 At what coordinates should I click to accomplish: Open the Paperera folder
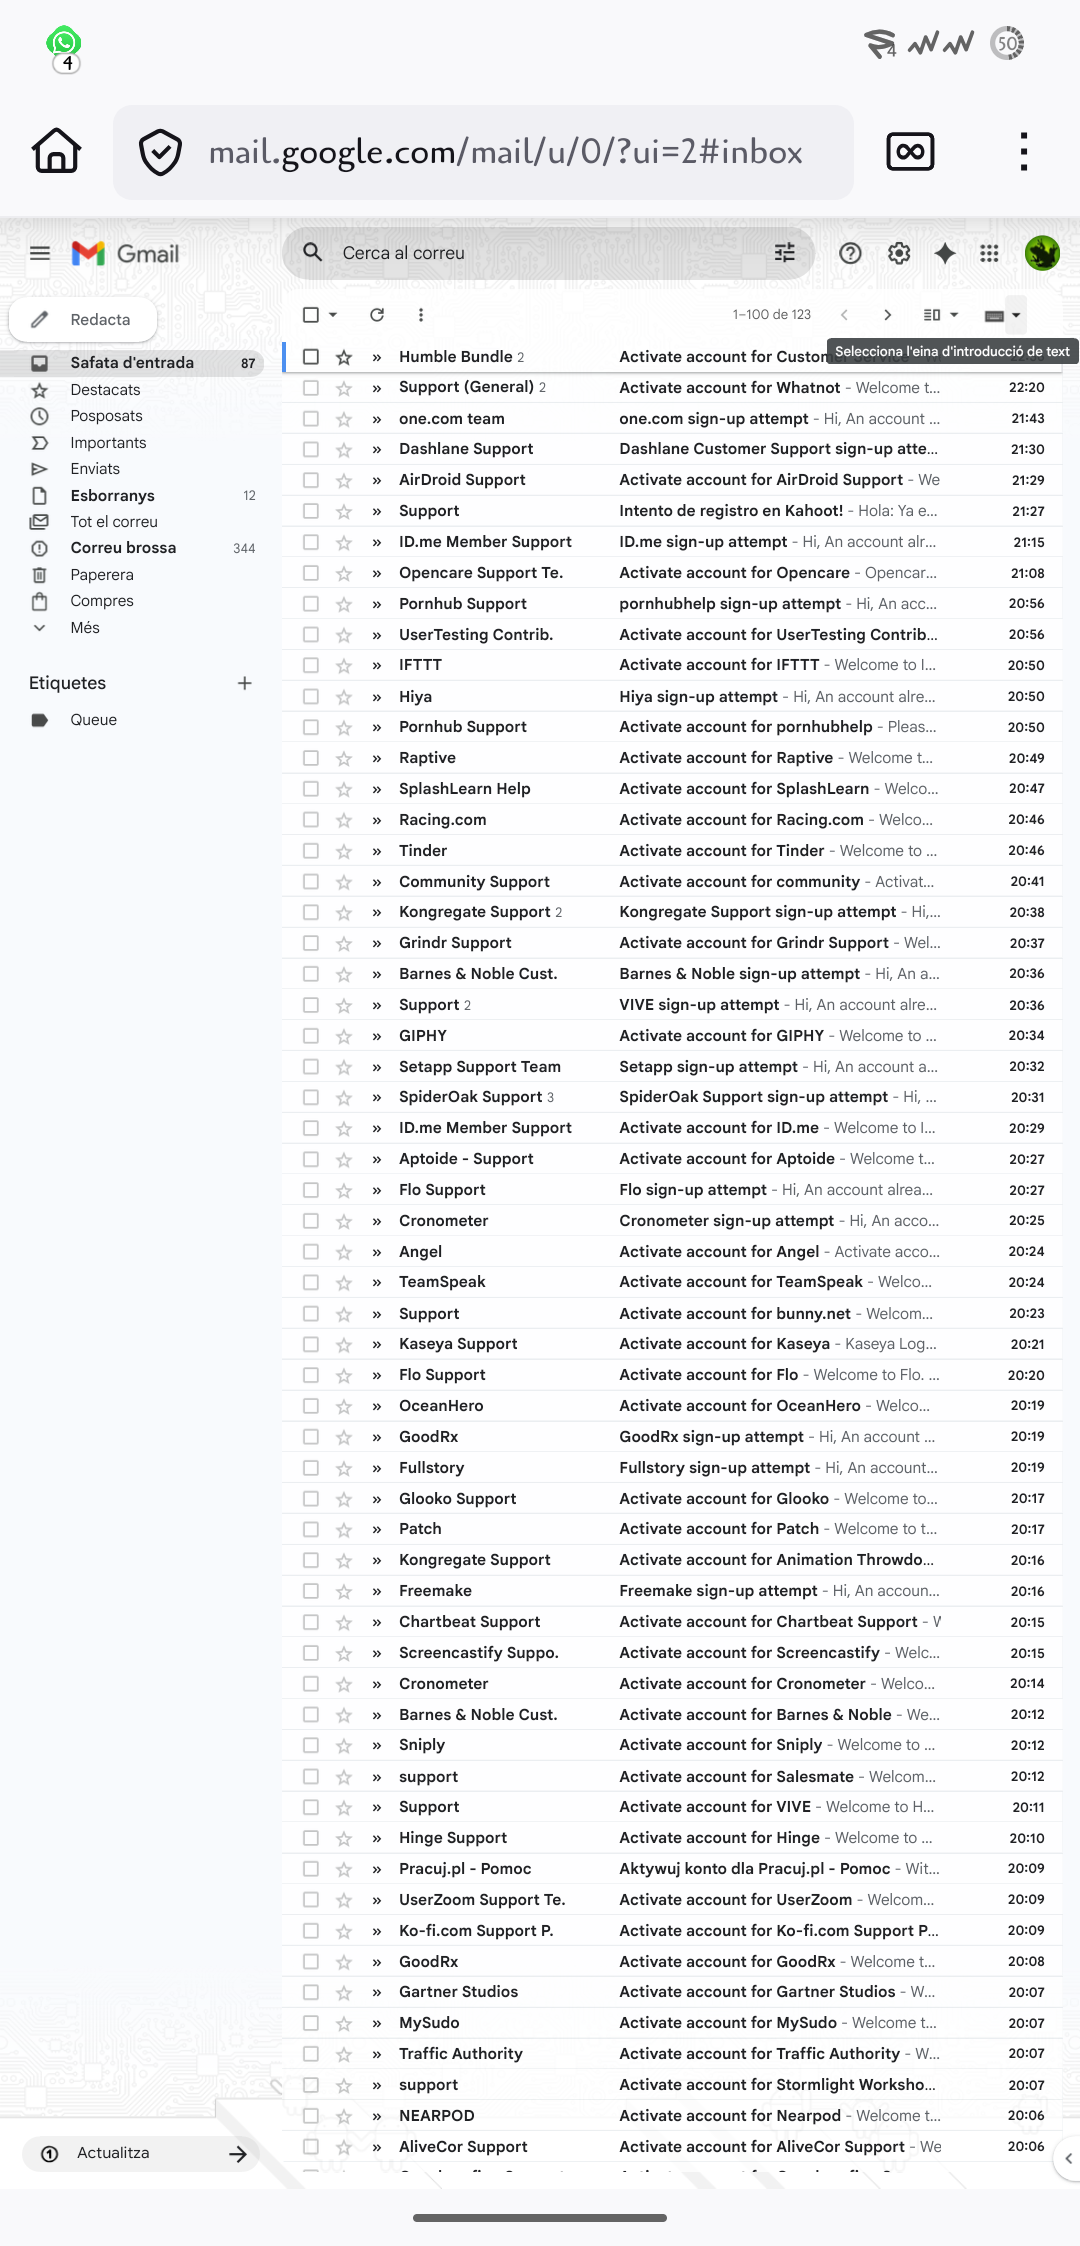101,575
